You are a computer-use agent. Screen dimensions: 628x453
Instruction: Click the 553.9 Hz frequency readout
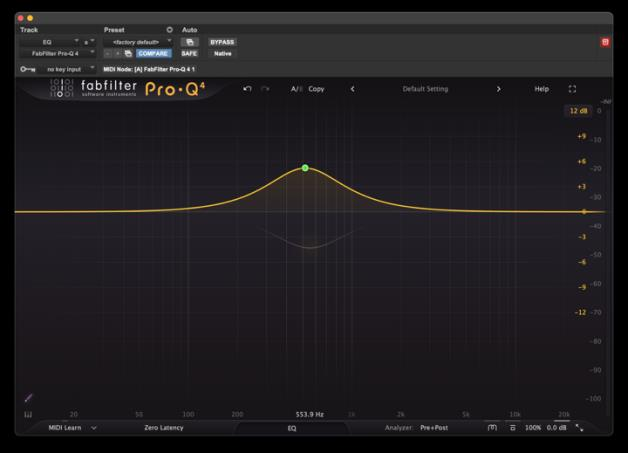310,414
